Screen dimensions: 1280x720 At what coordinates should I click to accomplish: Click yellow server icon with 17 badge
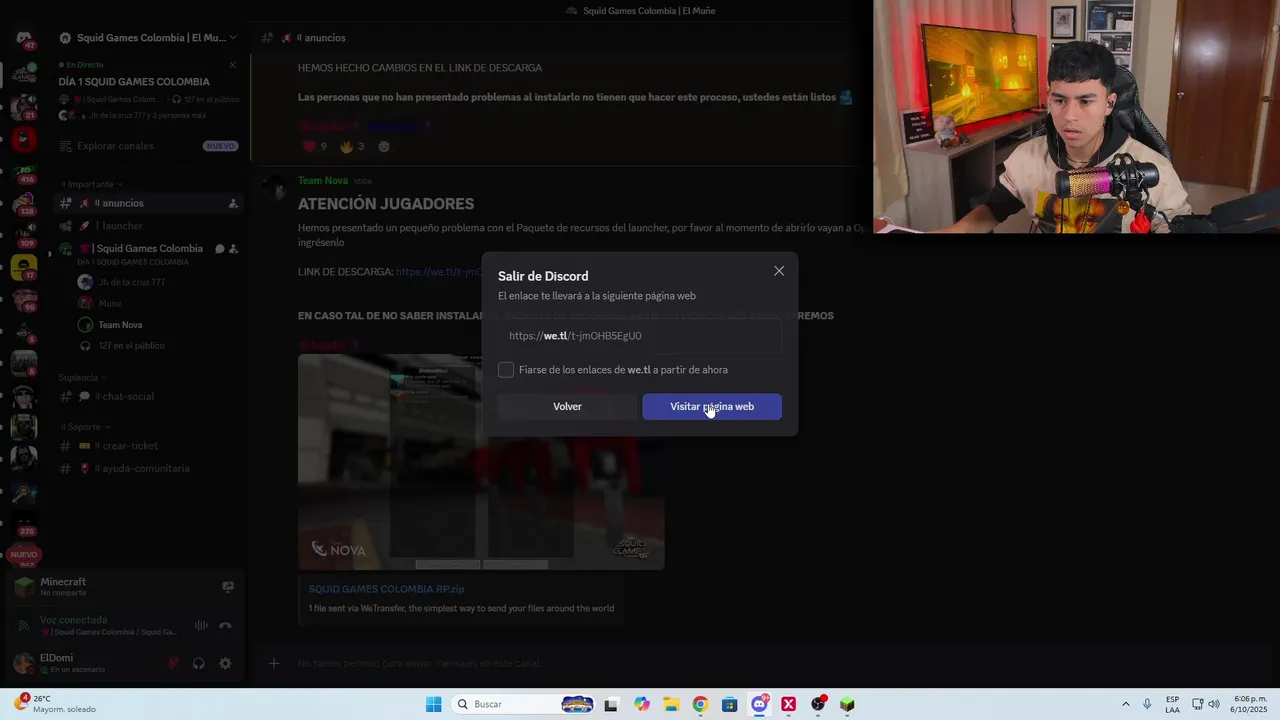pyautogui.click(x=24, y=267)
